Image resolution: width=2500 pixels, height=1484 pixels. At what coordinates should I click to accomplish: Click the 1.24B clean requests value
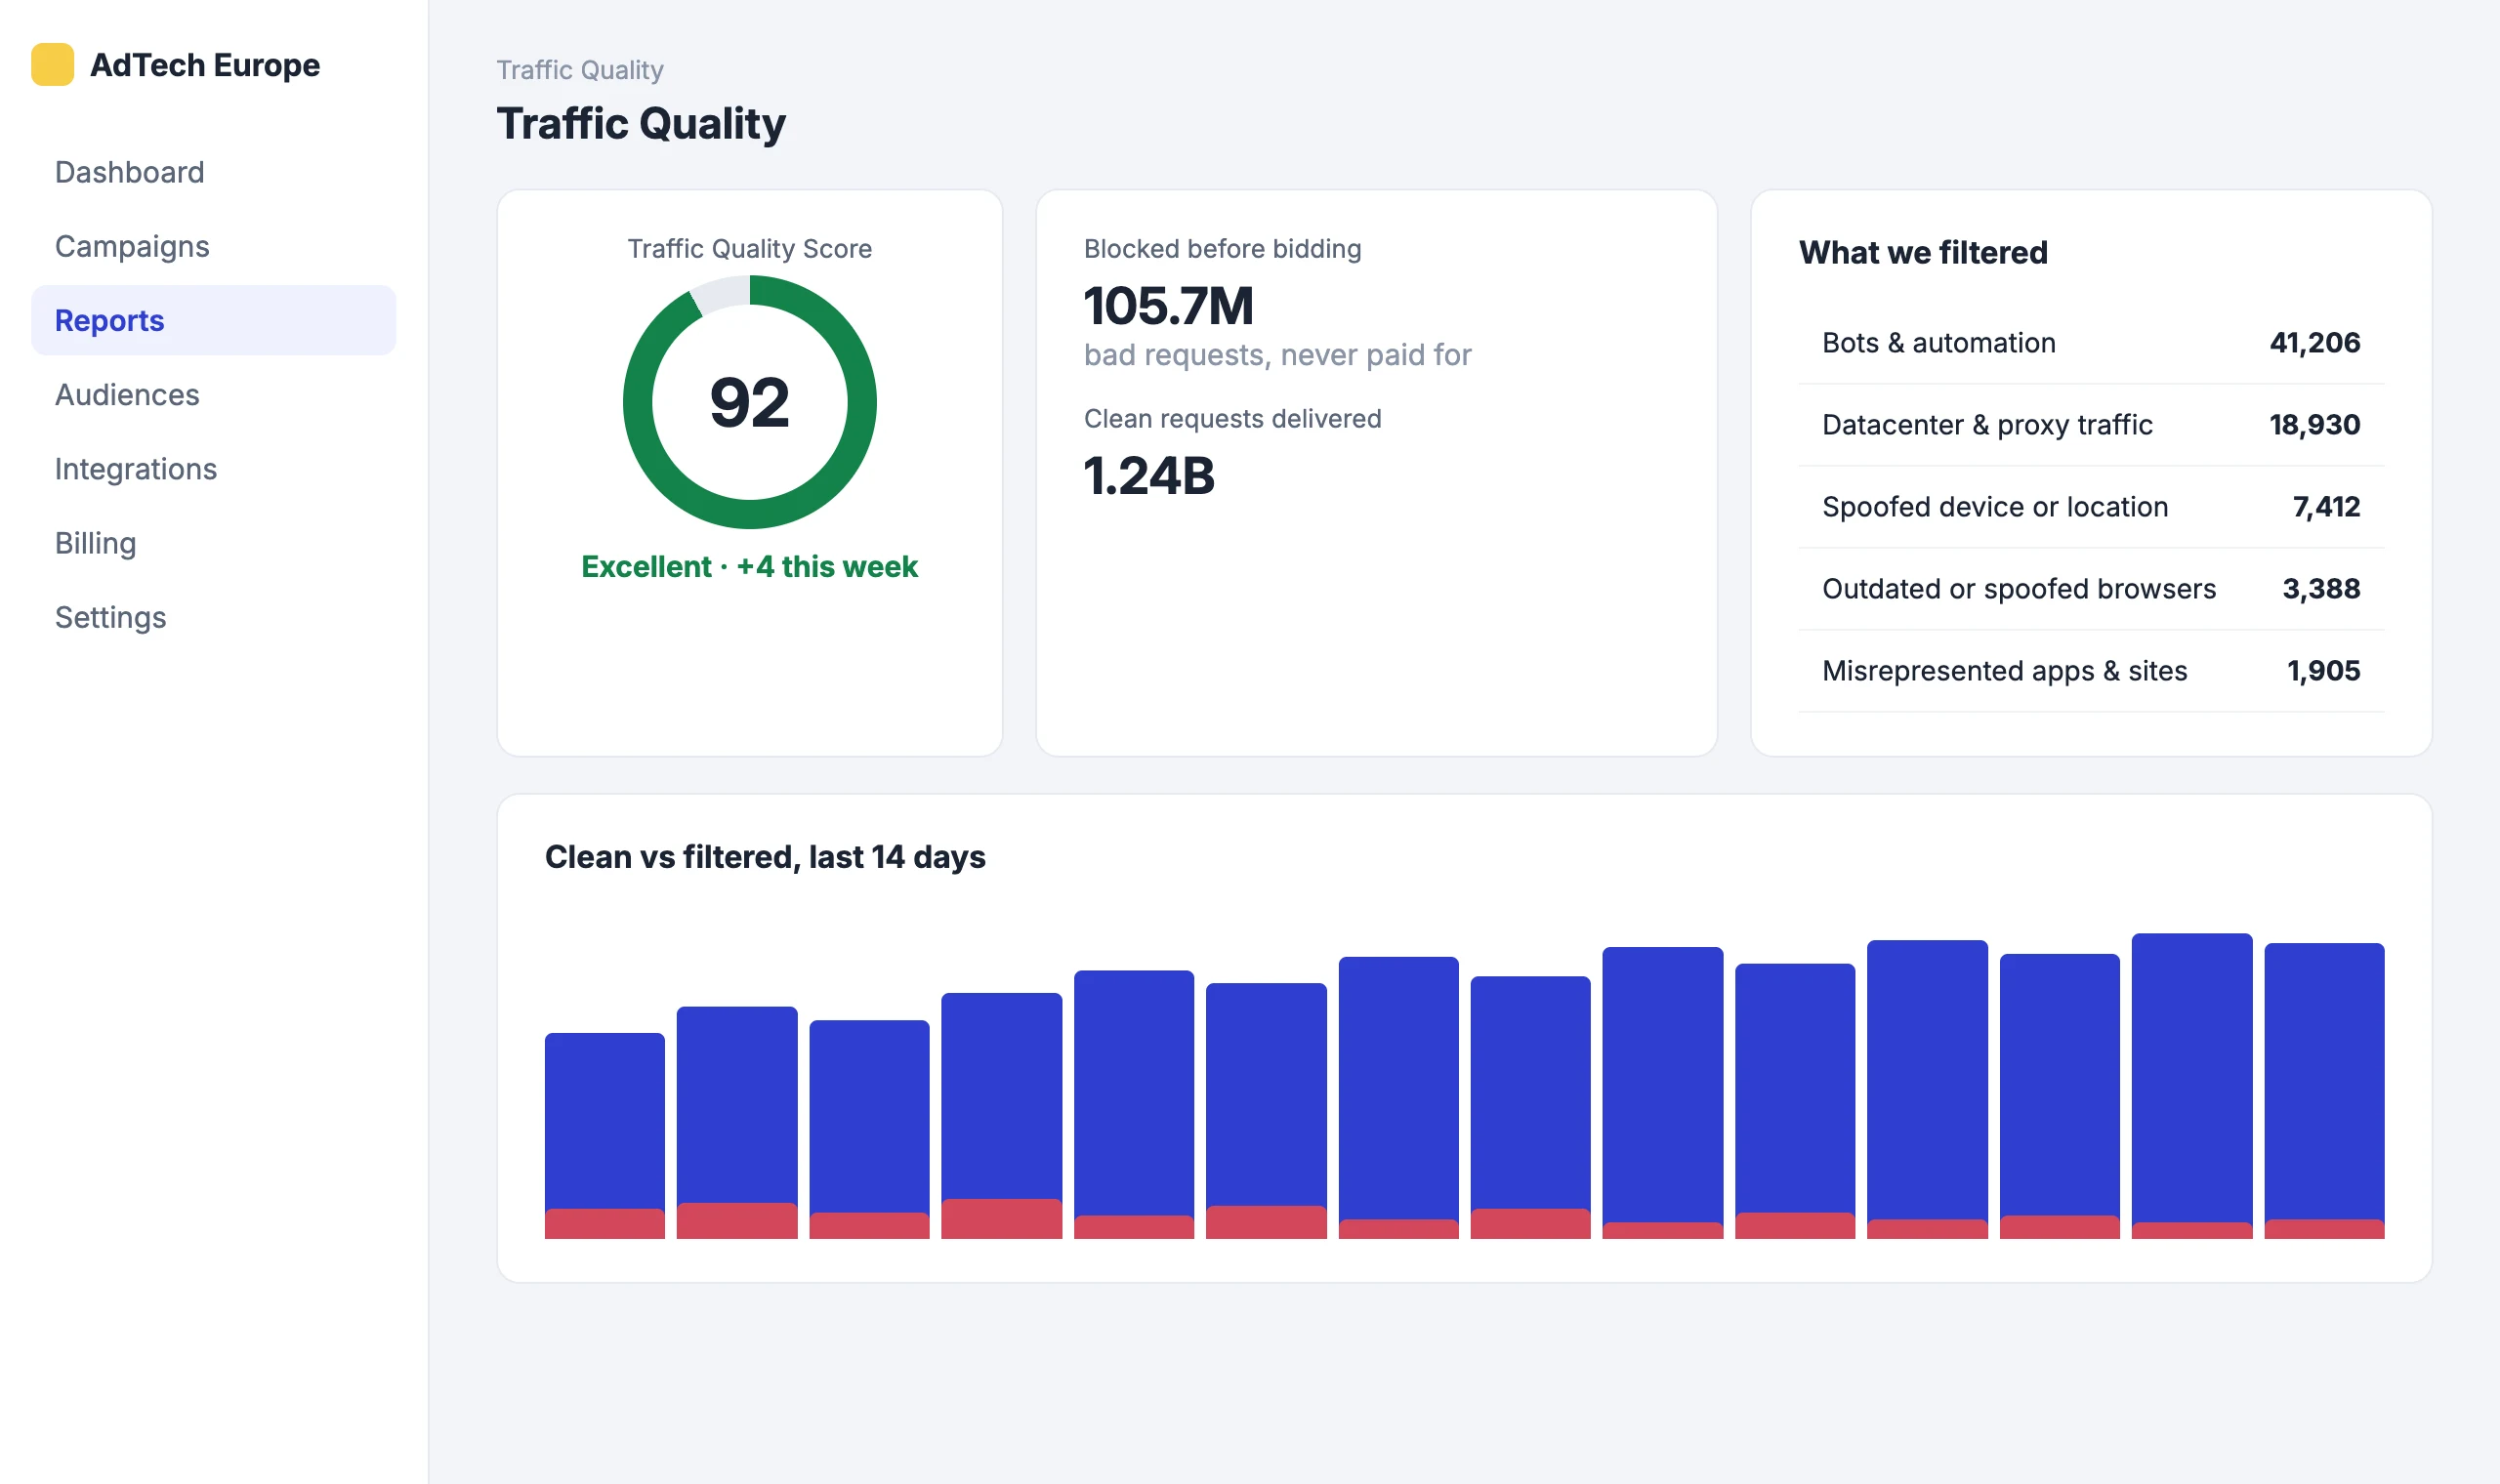point(1149,475)
